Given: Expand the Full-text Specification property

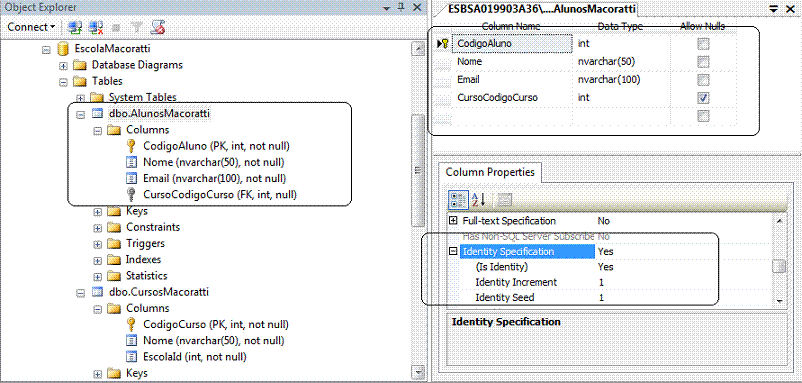Looking at the screenshot, I should pos(453,221).
